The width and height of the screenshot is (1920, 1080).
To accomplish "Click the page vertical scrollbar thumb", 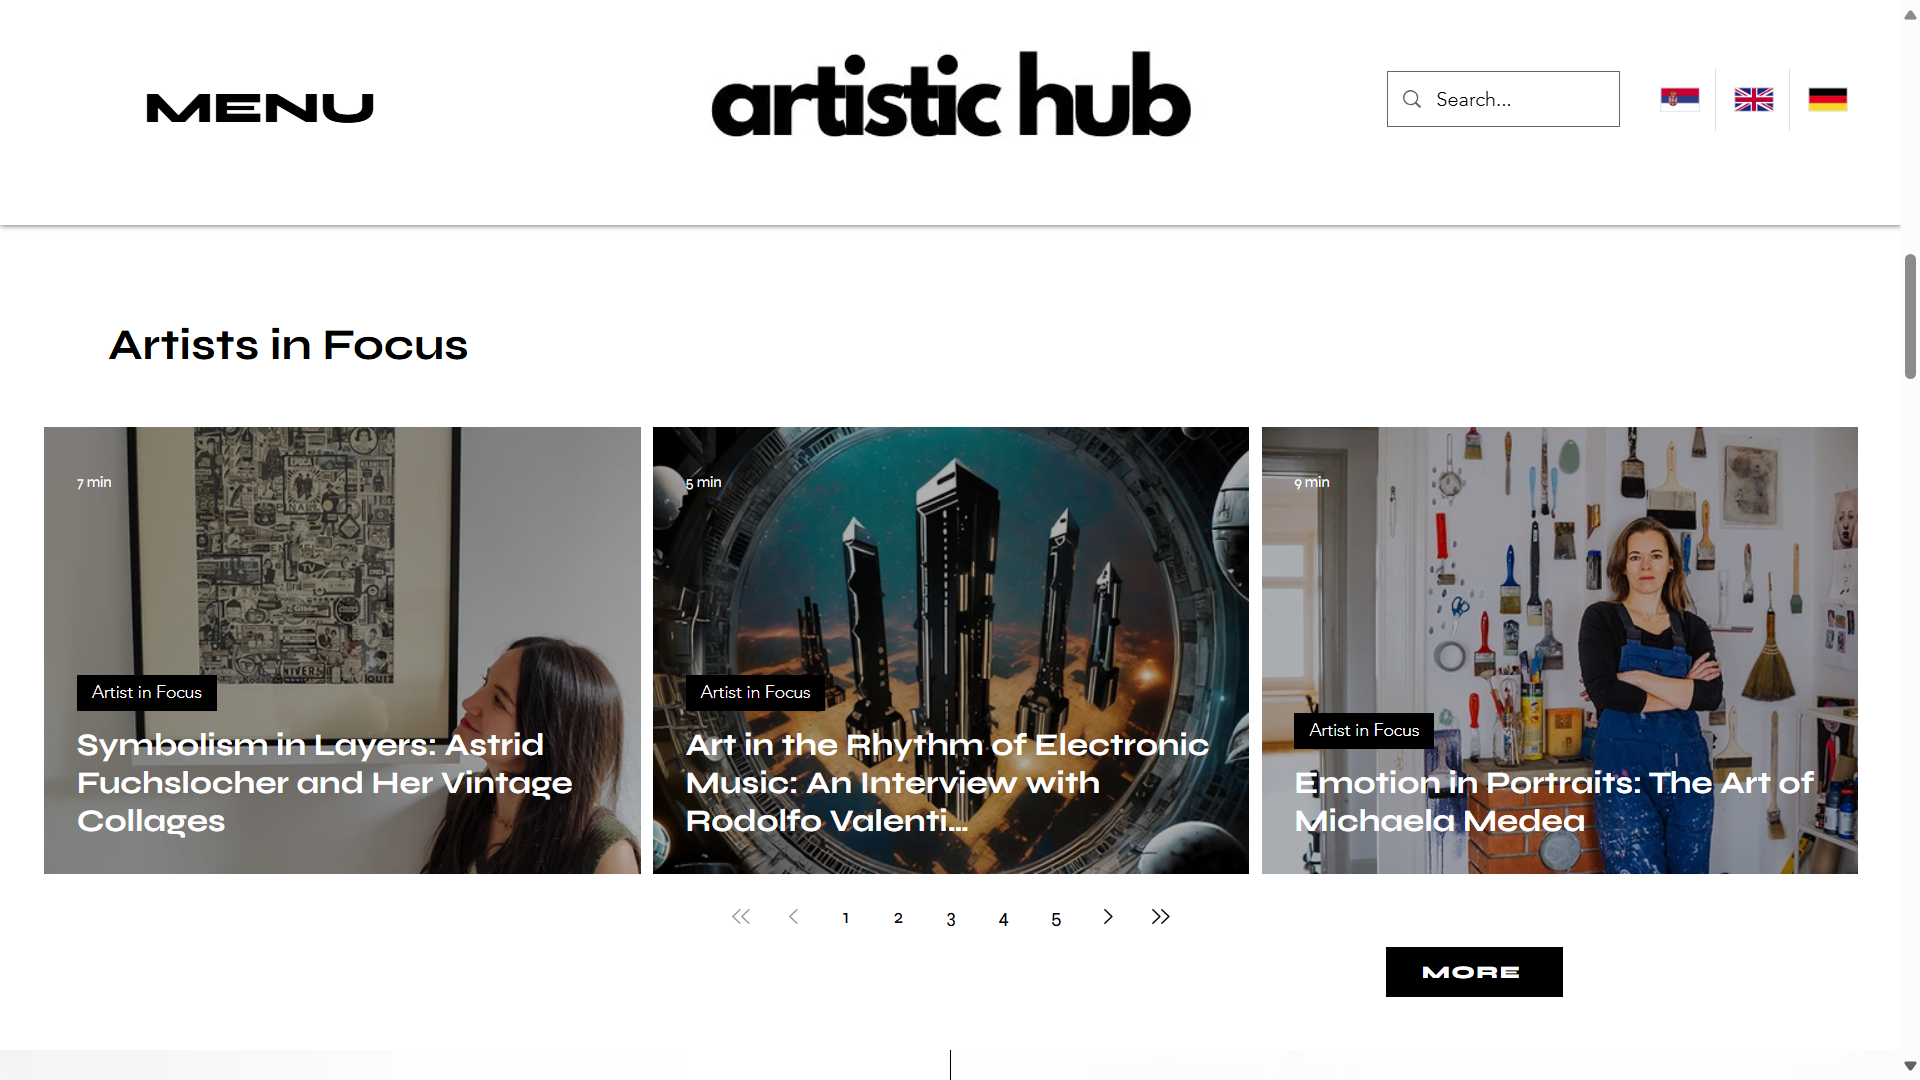I will pos(1910,316).
